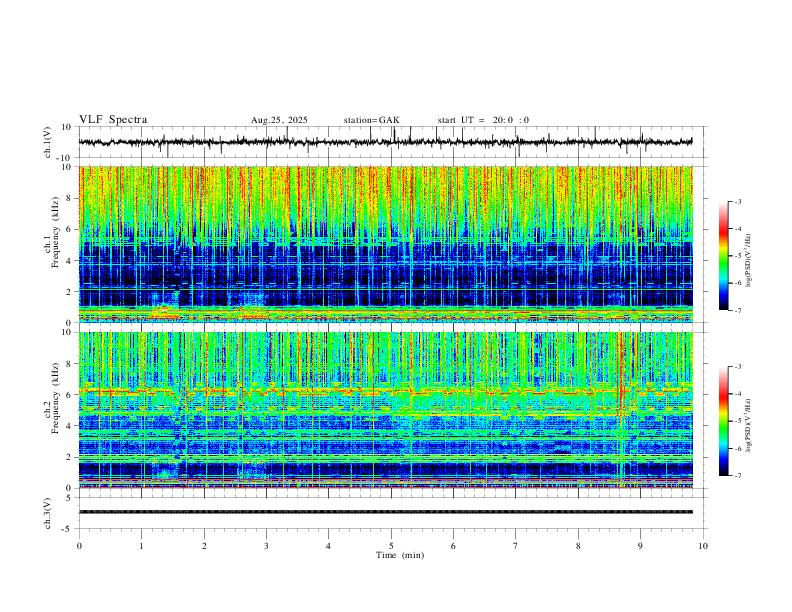Click the ch.2 spectrogram color scale bar
This screenshot has height=612, width=792.
coord(723,421)
